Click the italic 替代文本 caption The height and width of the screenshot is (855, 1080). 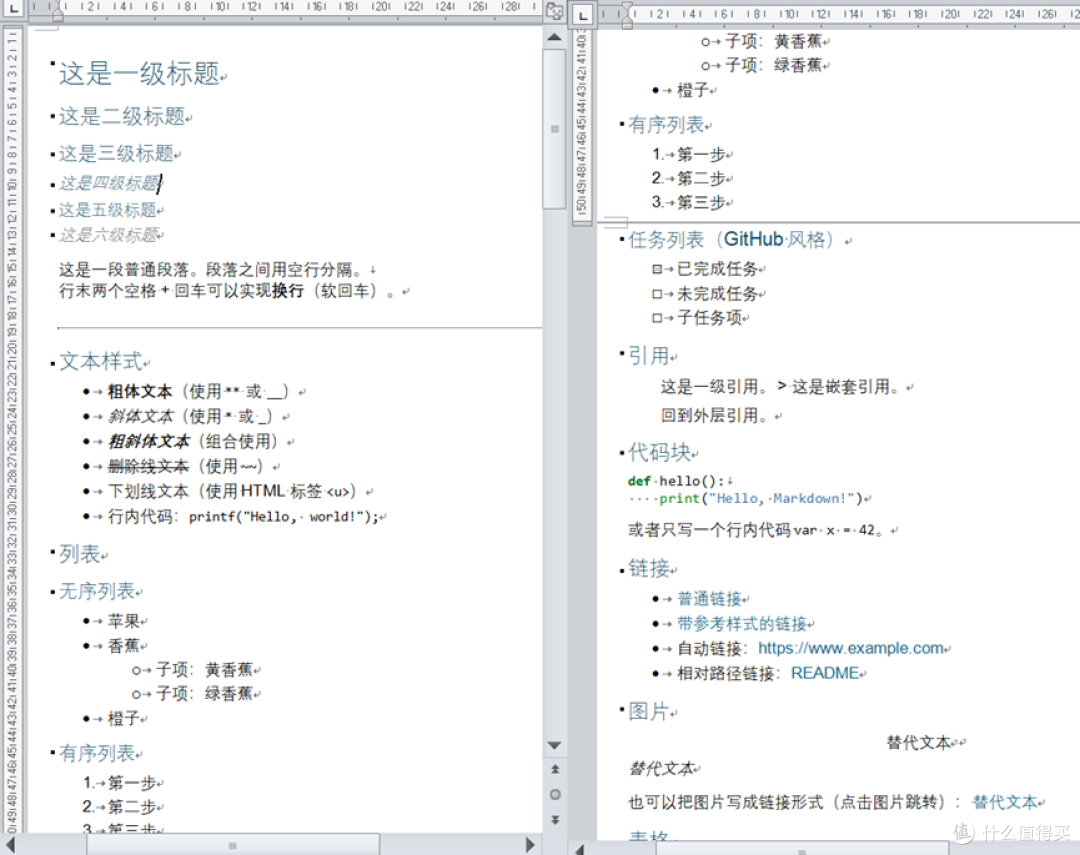(661, 769)
